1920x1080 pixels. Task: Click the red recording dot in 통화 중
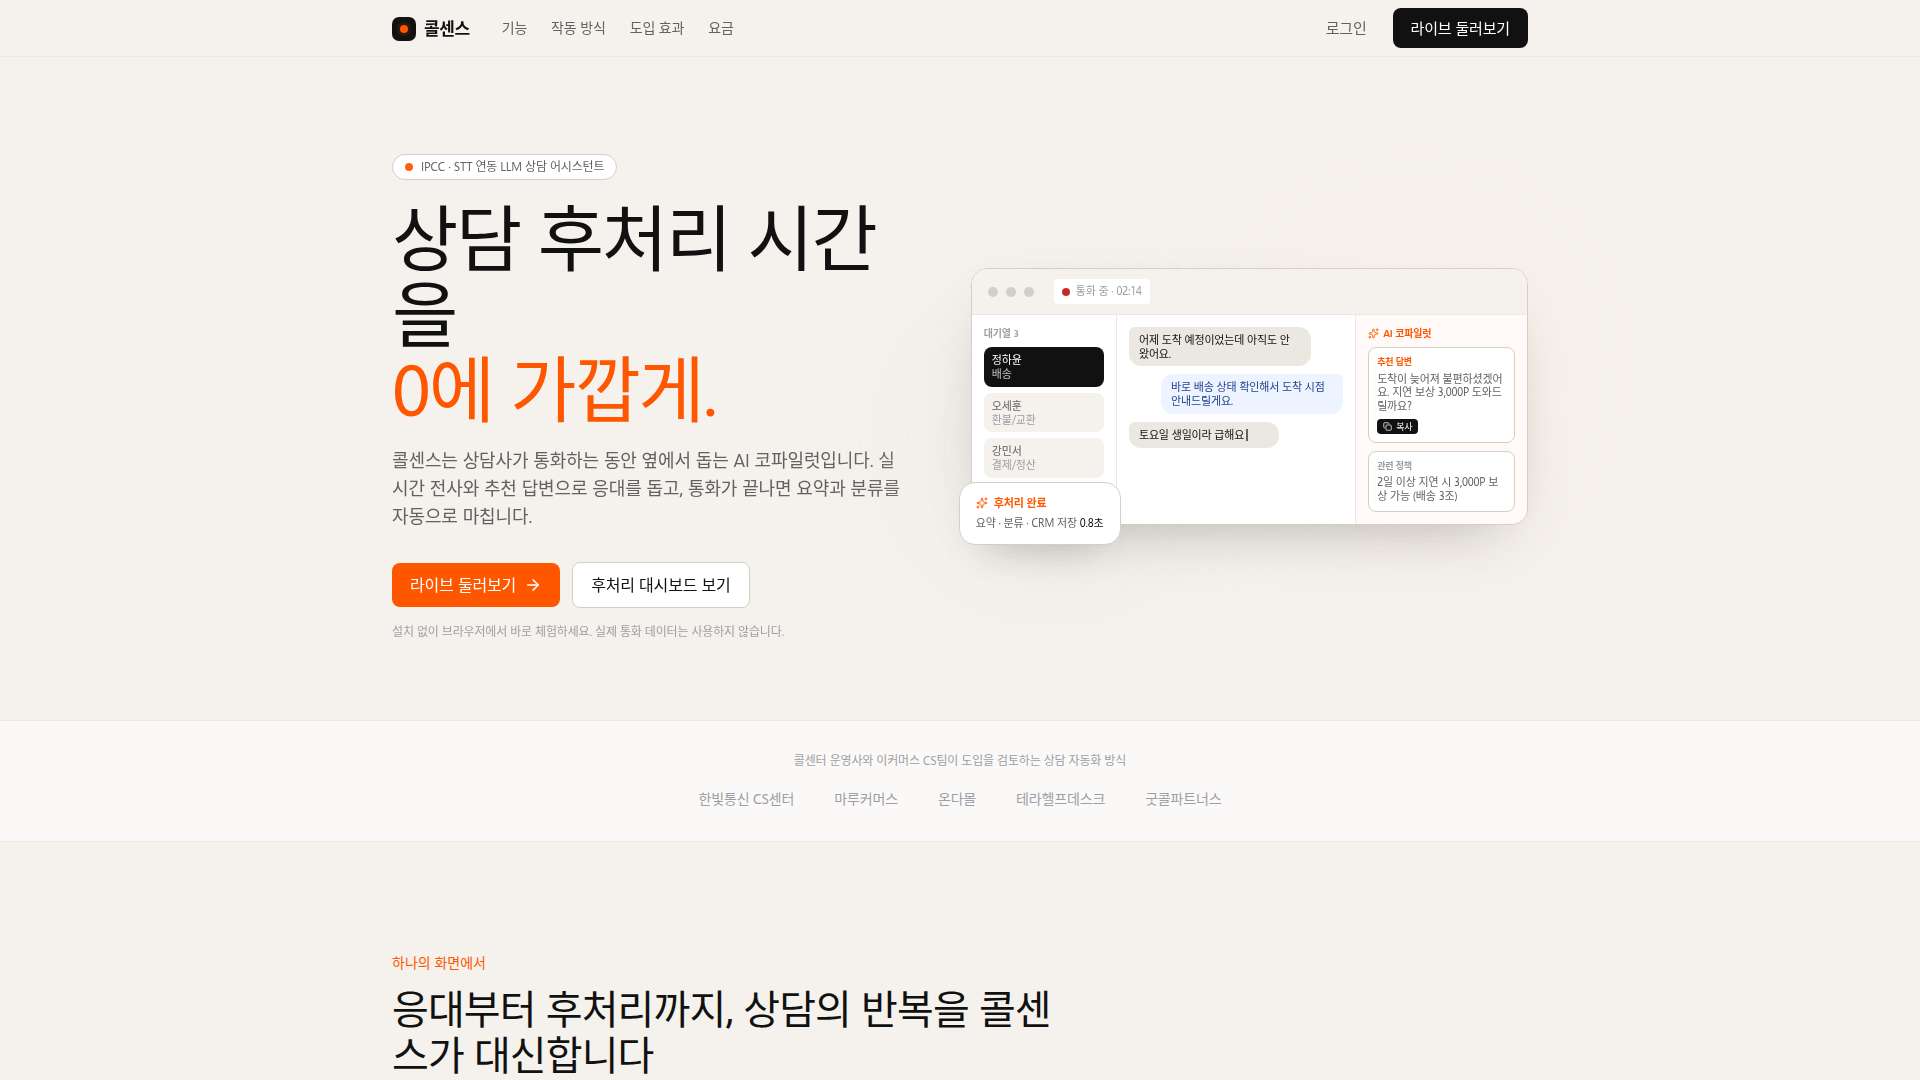click(x=1066, y=292)
